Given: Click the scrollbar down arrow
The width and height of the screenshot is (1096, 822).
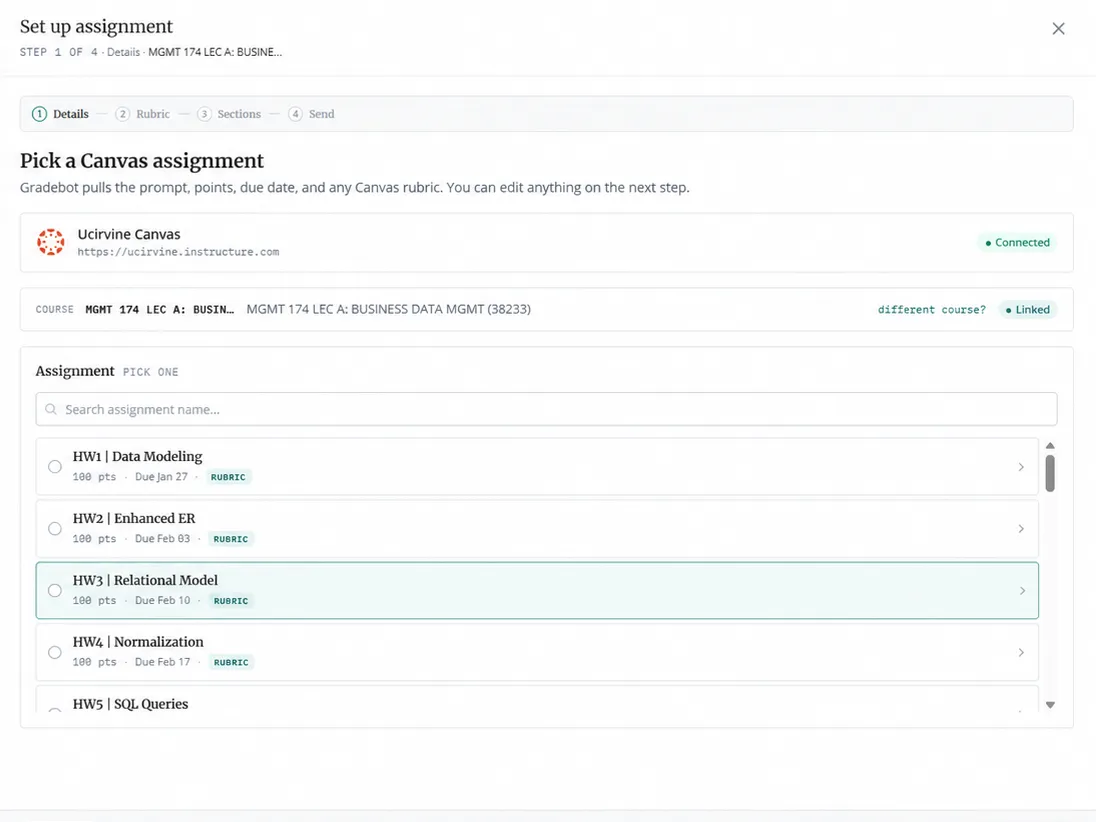Looking at the screenshot, I should tap(1050, 705).
